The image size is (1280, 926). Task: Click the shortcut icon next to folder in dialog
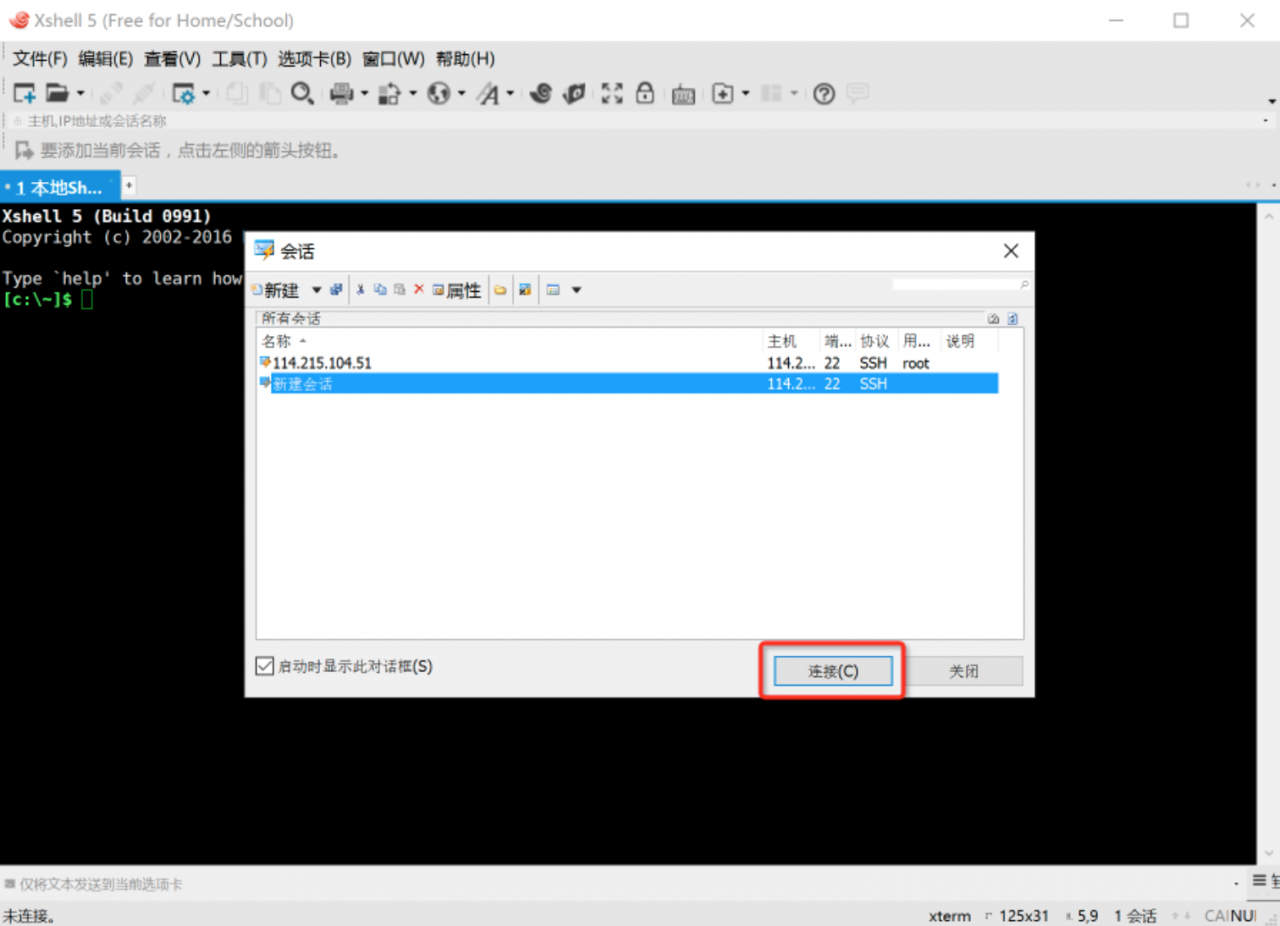(x=525, y=290)
